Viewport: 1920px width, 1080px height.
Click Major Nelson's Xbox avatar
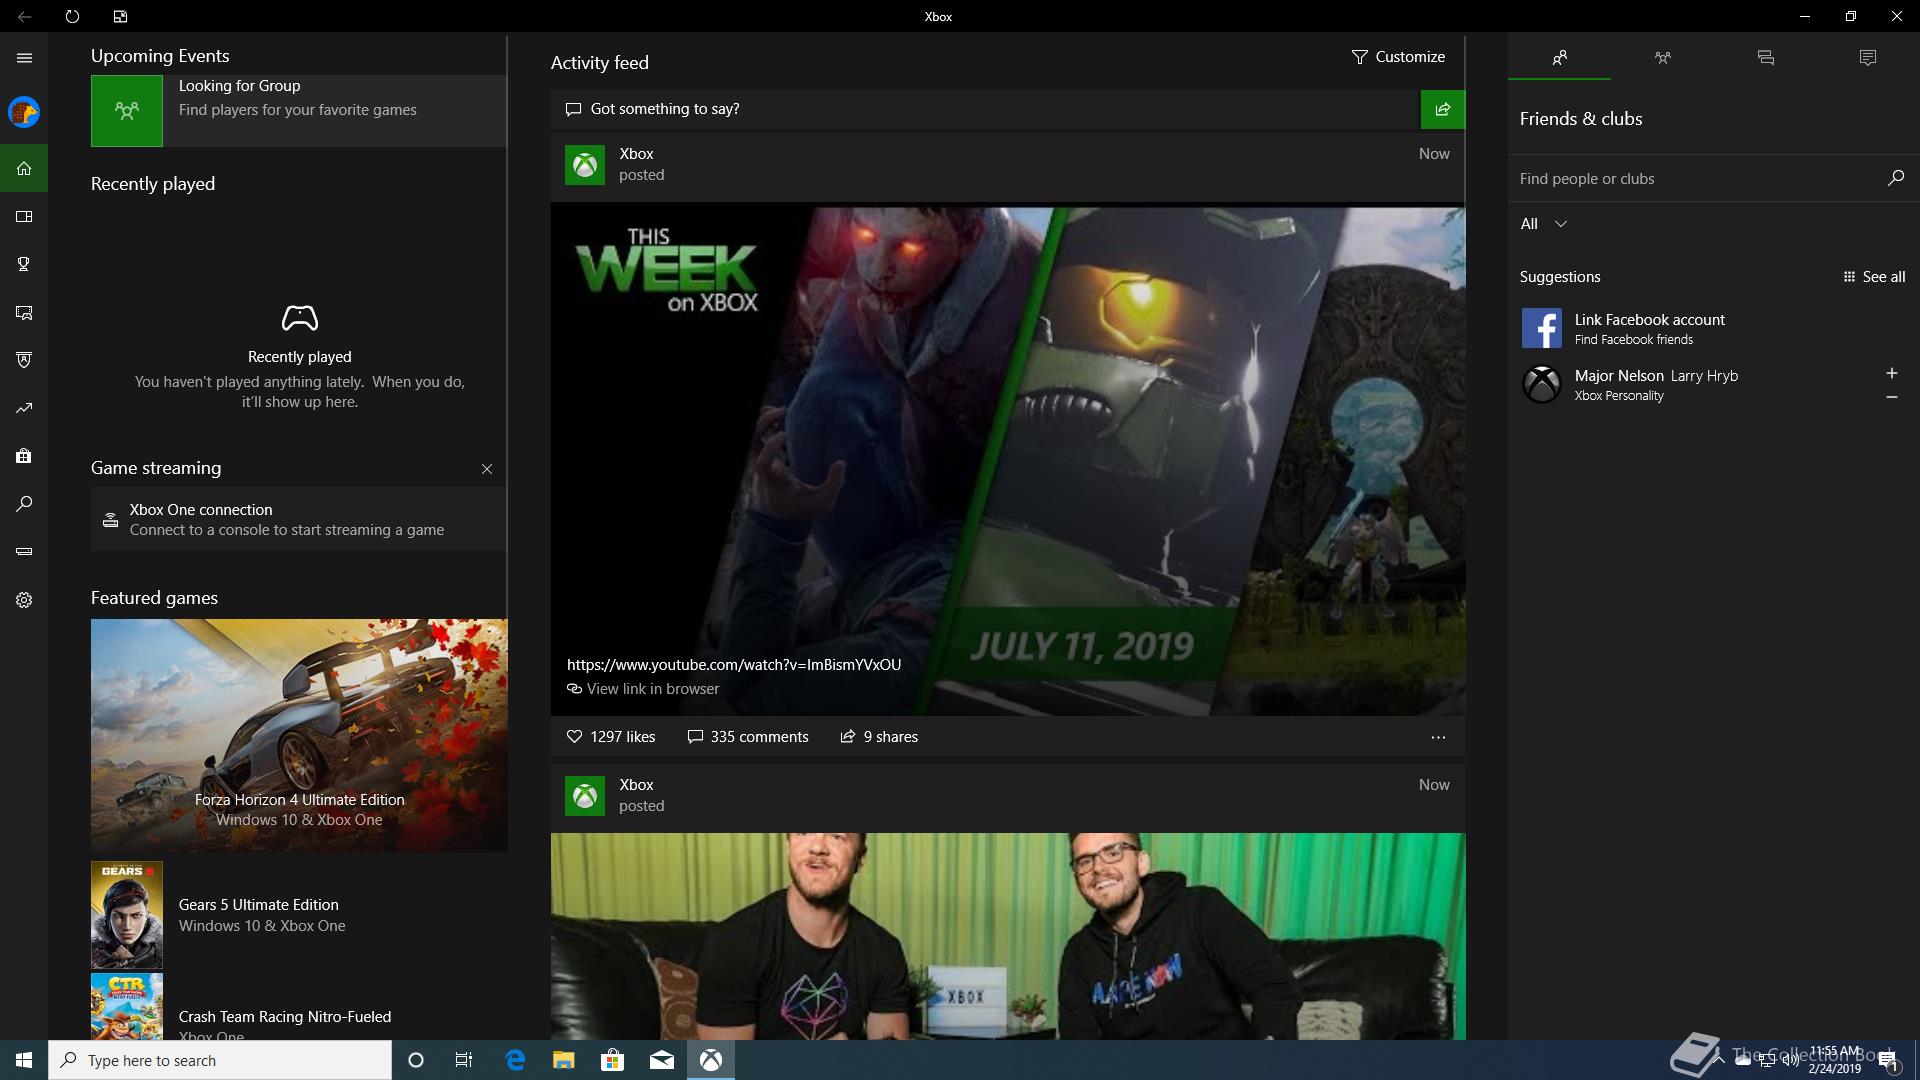click(1541, 384)
